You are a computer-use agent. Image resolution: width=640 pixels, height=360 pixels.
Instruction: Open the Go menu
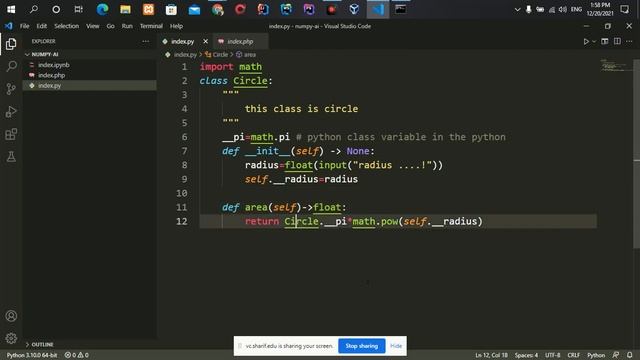(110, 26)
